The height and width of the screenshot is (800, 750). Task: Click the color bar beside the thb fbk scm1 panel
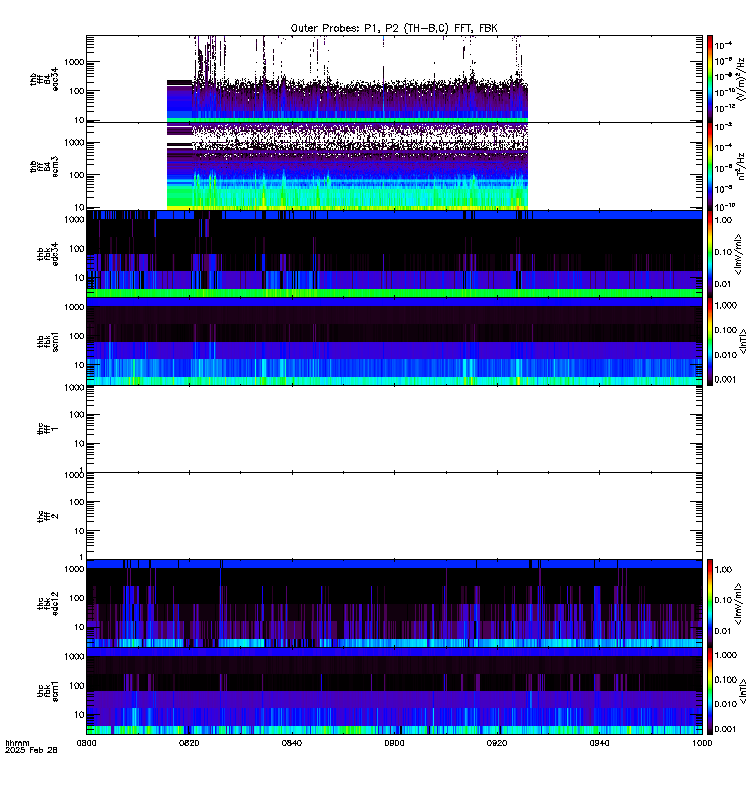point(710,341)
